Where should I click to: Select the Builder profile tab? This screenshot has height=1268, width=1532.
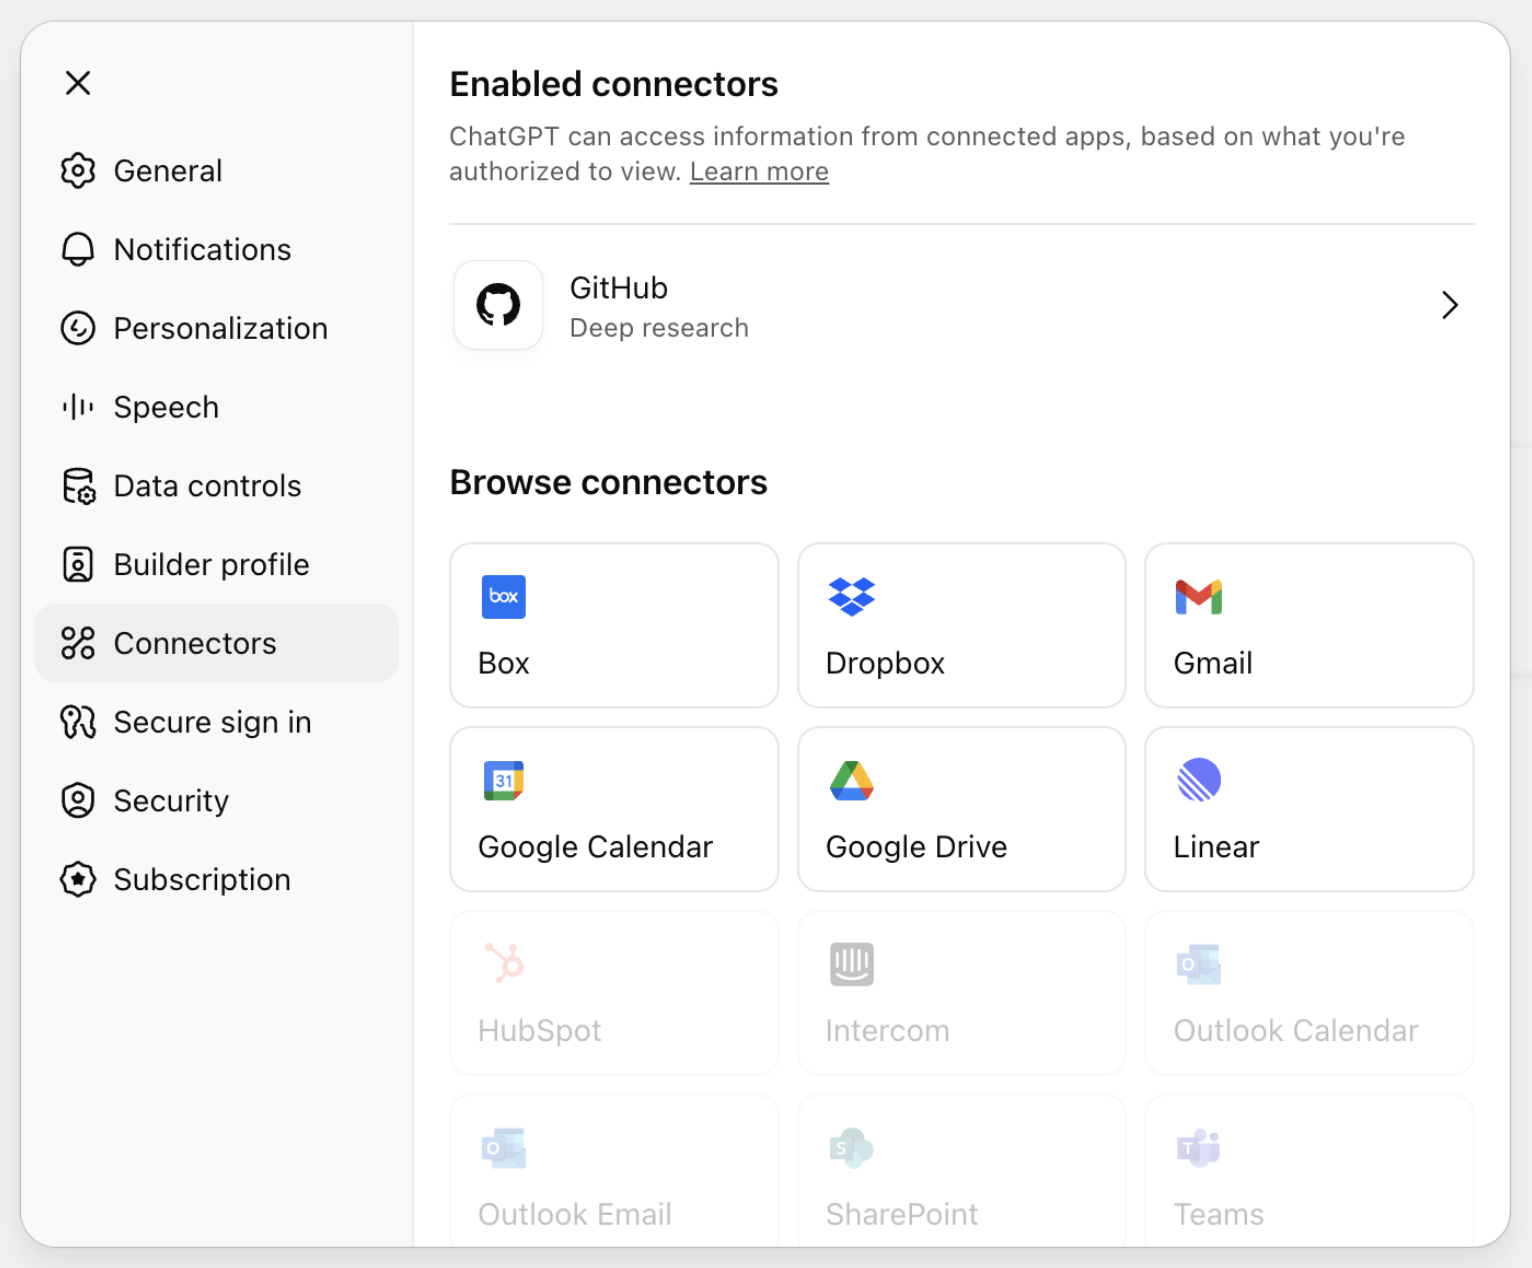click(211, 565)
